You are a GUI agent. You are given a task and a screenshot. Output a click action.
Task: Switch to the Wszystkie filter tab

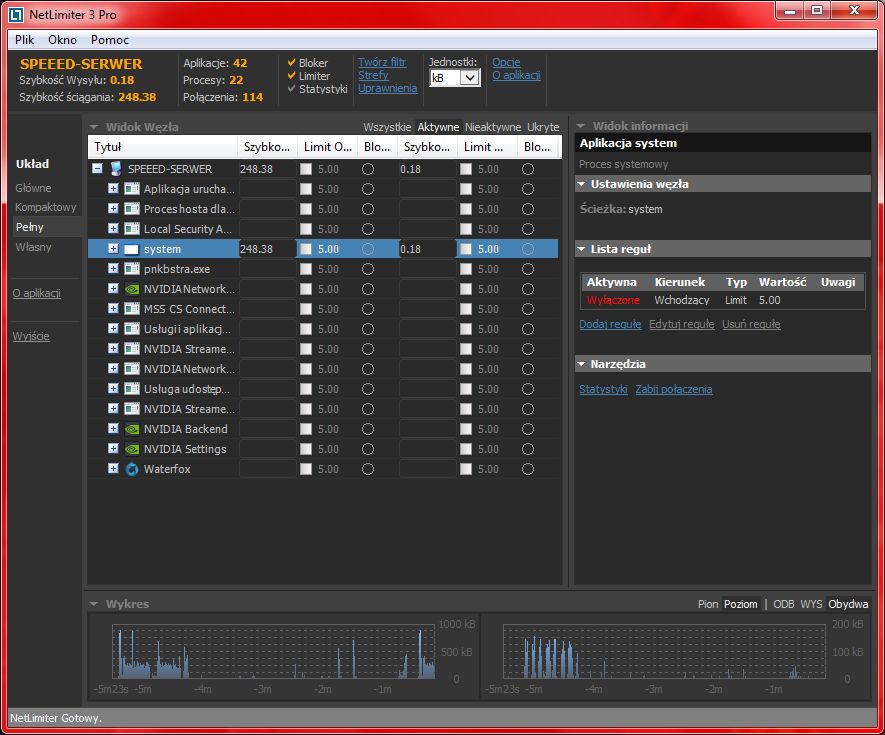pyautogui.click(x=387, y=127)
